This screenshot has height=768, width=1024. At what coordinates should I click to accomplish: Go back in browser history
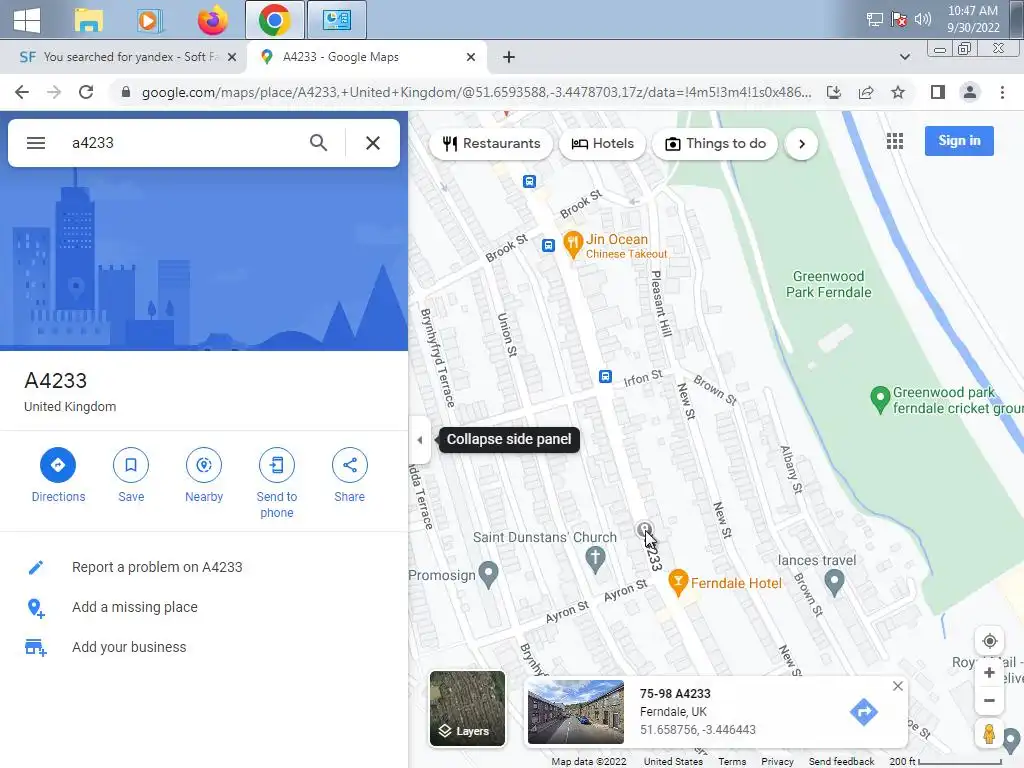22,92
